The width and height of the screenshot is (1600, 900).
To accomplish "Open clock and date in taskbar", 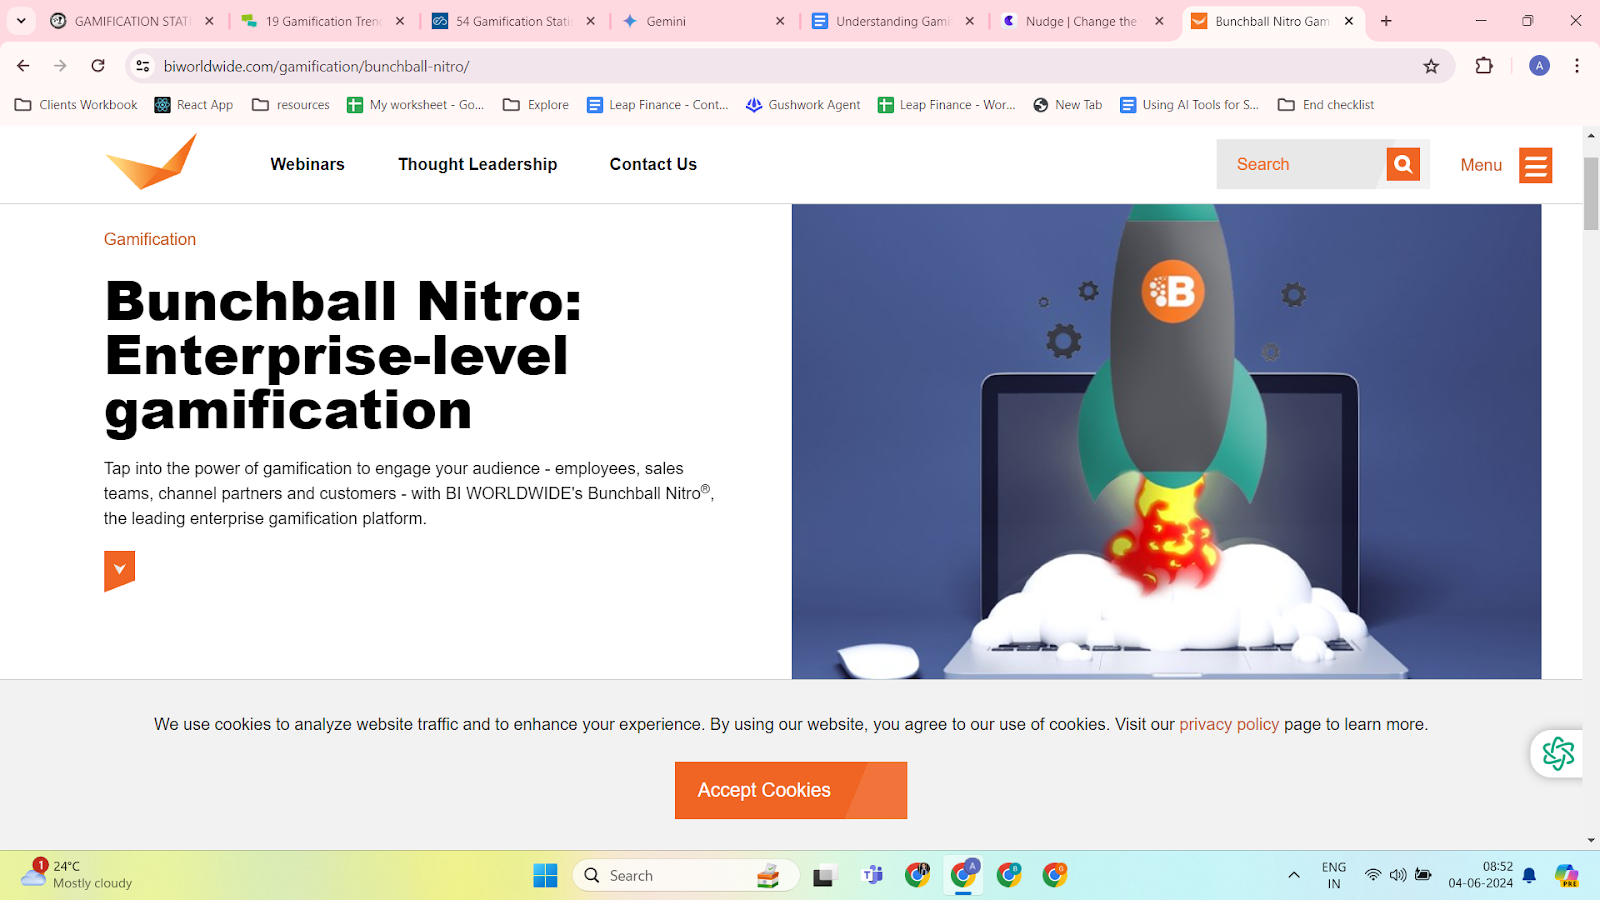I will point(1480,875).
